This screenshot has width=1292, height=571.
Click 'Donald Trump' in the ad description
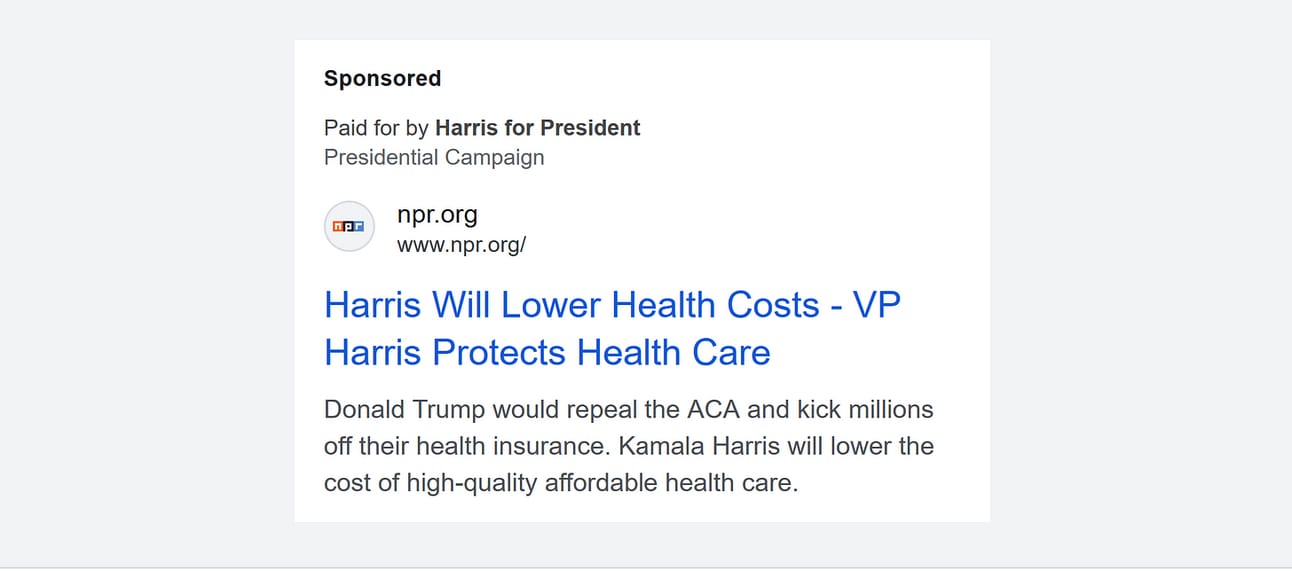[405, 410]
